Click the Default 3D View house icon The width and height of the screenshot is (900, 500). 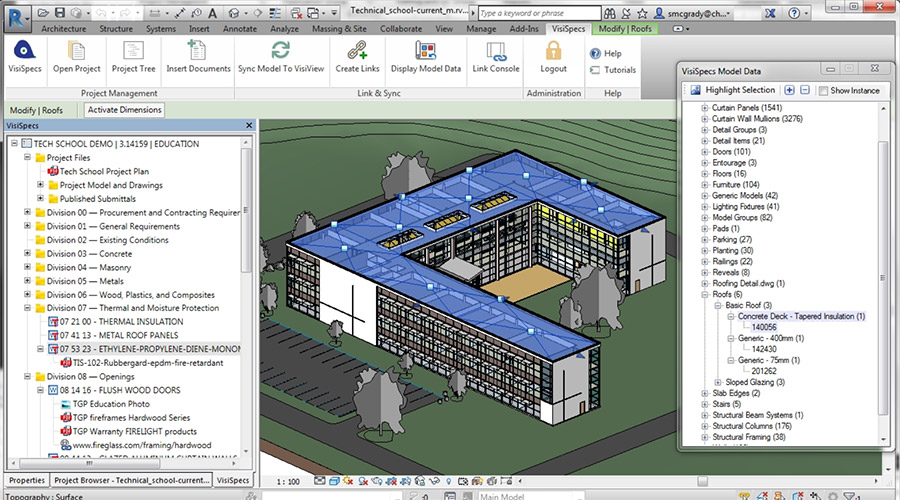coord(234,13)
